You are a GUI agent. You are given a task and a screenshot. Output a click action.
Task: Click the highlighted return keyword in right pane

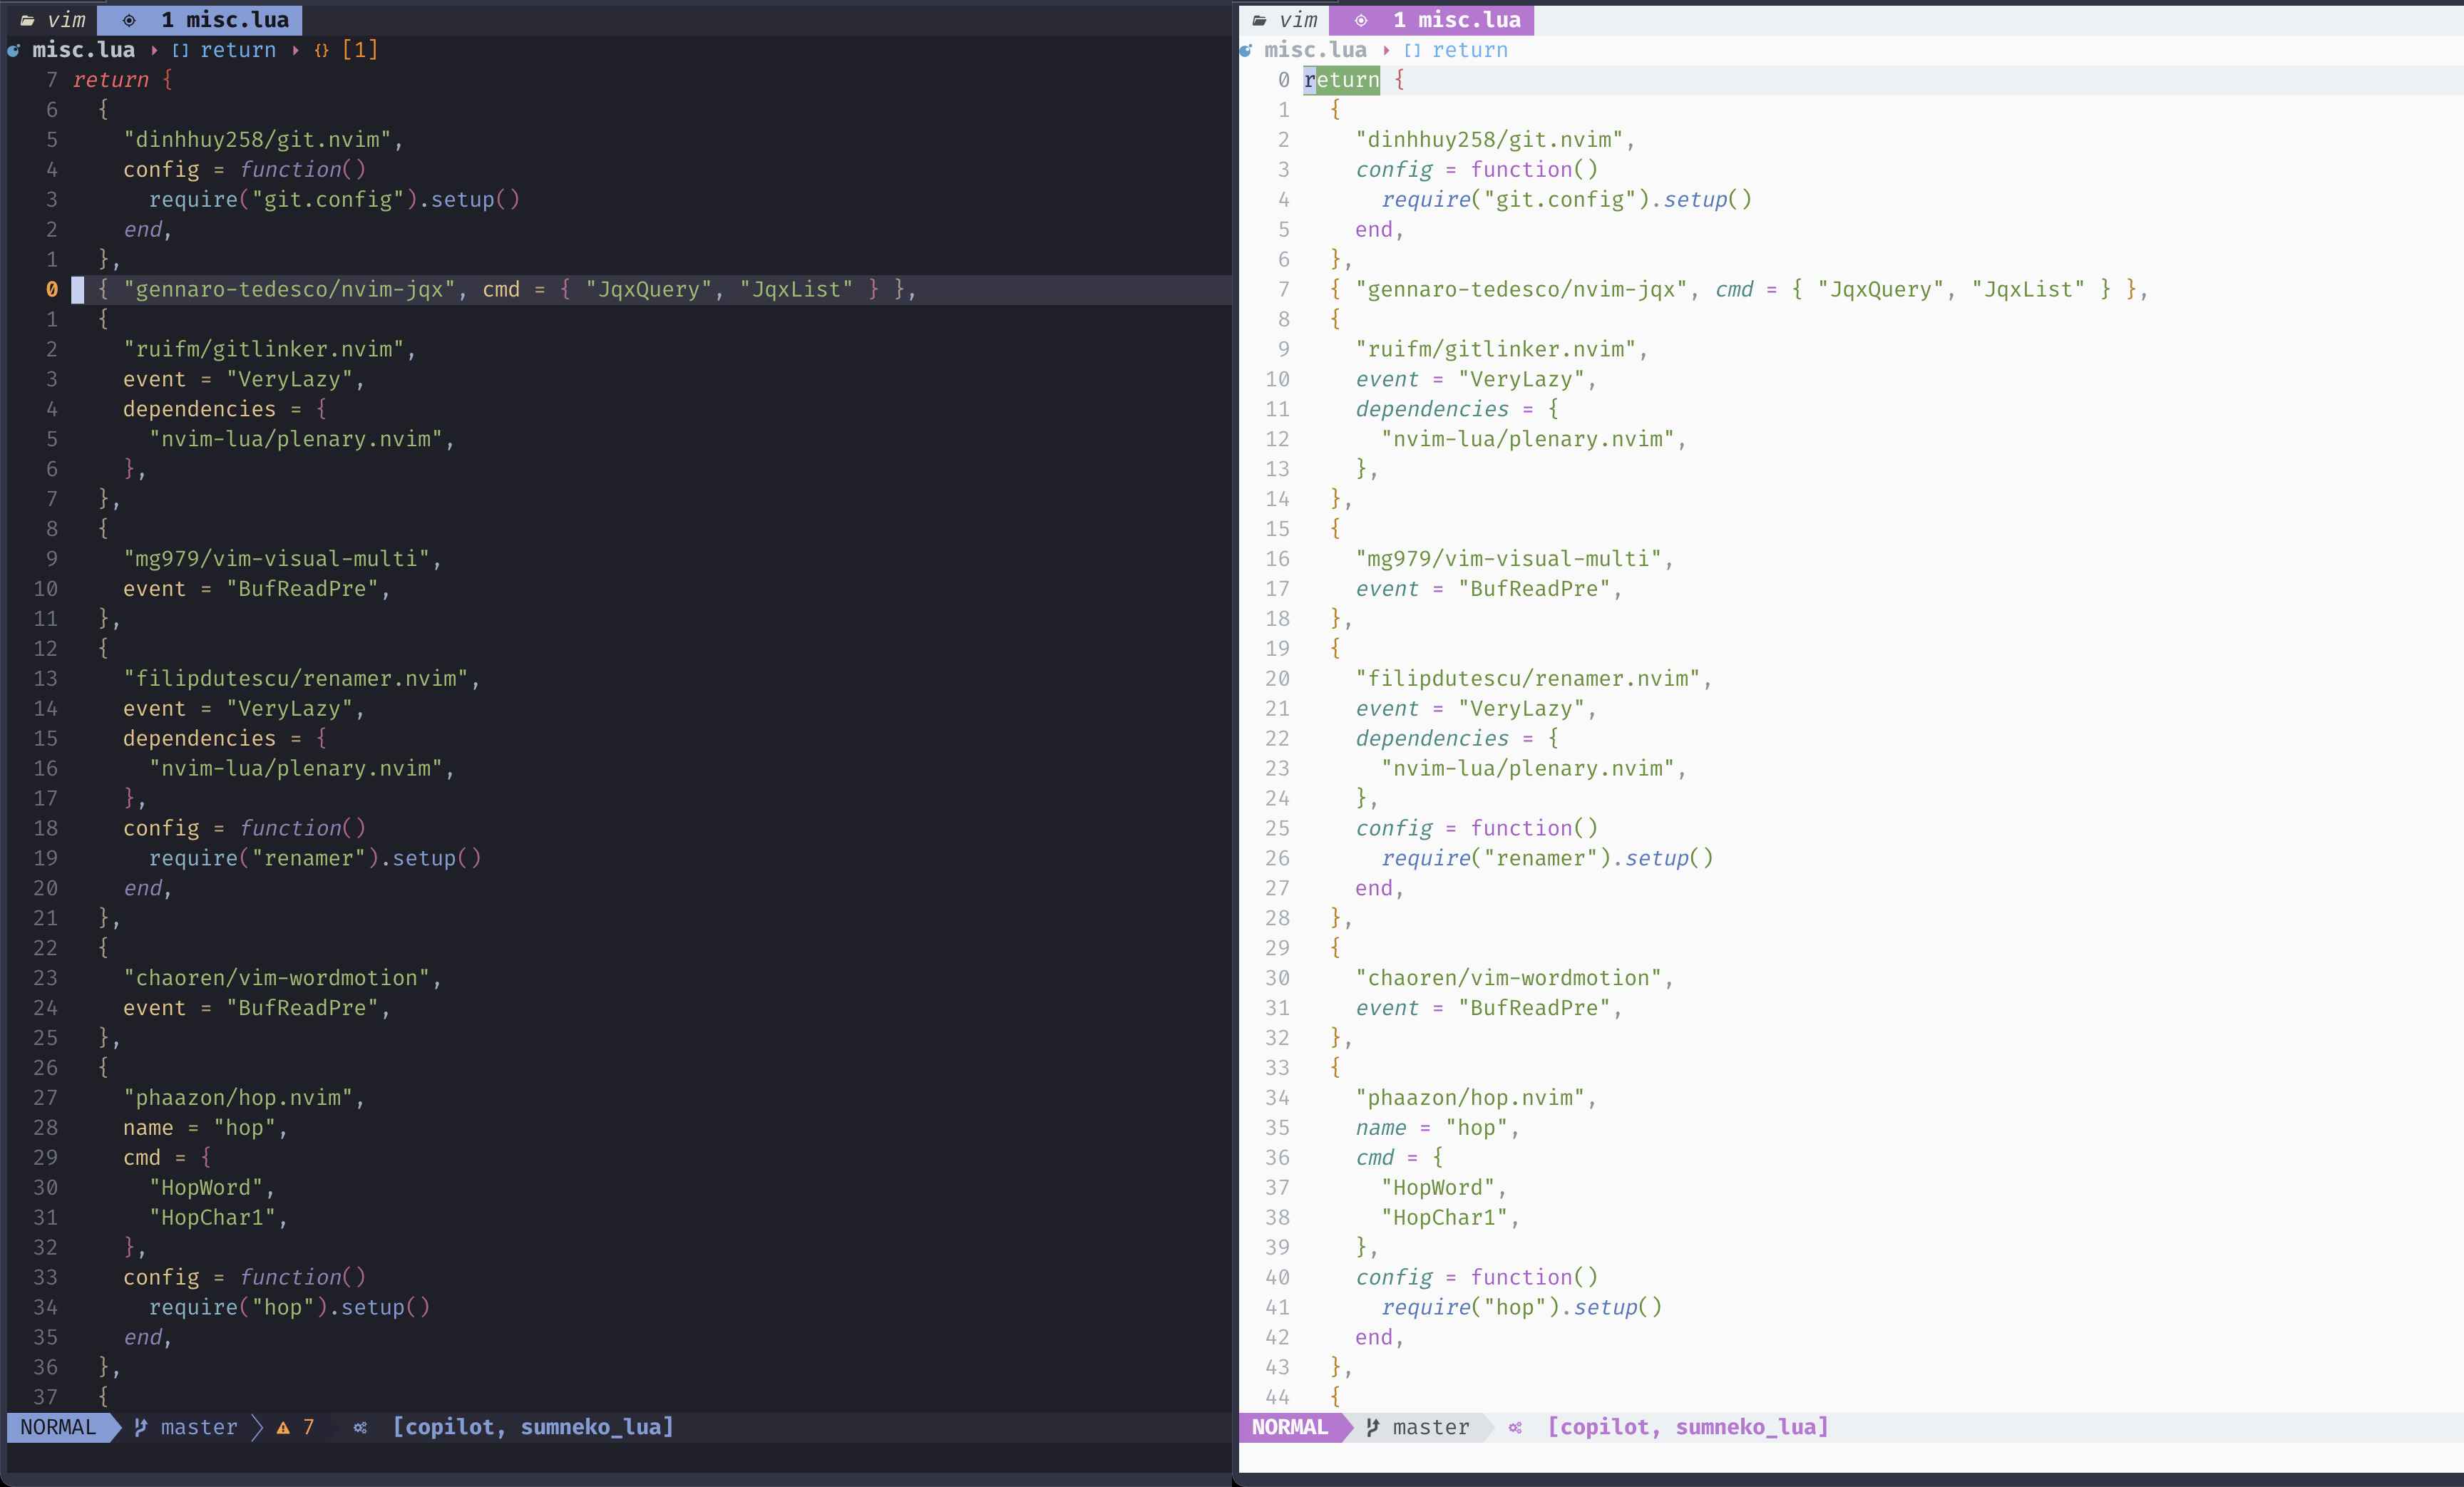click(1341, 80)
